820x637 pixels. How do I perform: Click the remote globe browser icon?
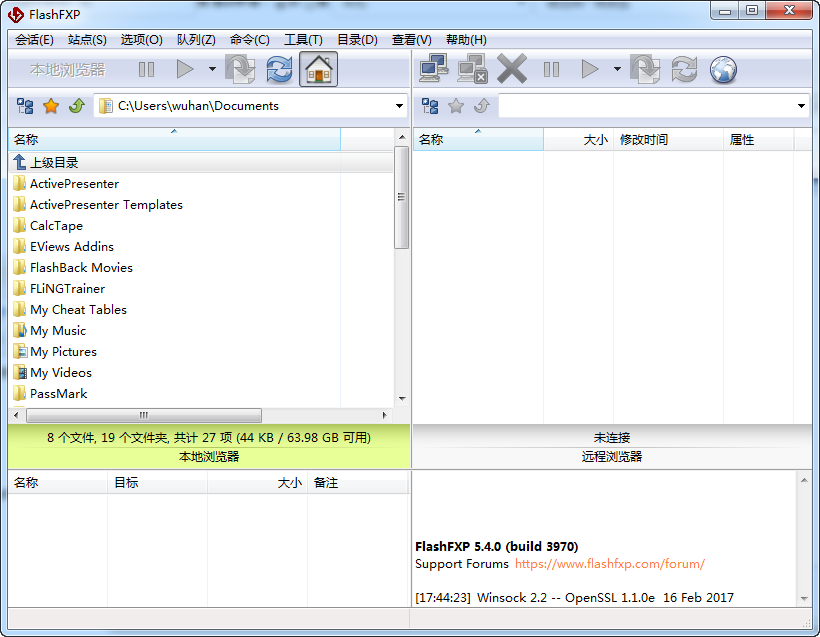(x=723, y=69)
